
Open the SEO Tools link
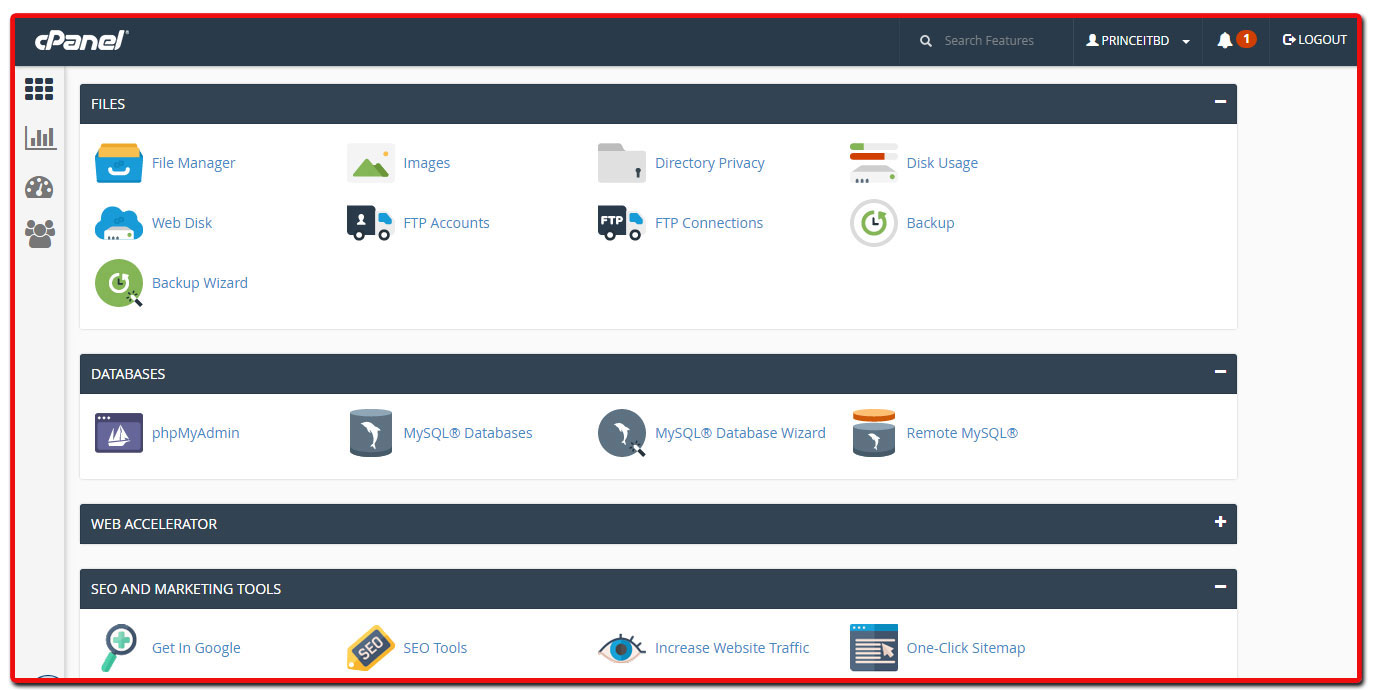coord(436,648)
